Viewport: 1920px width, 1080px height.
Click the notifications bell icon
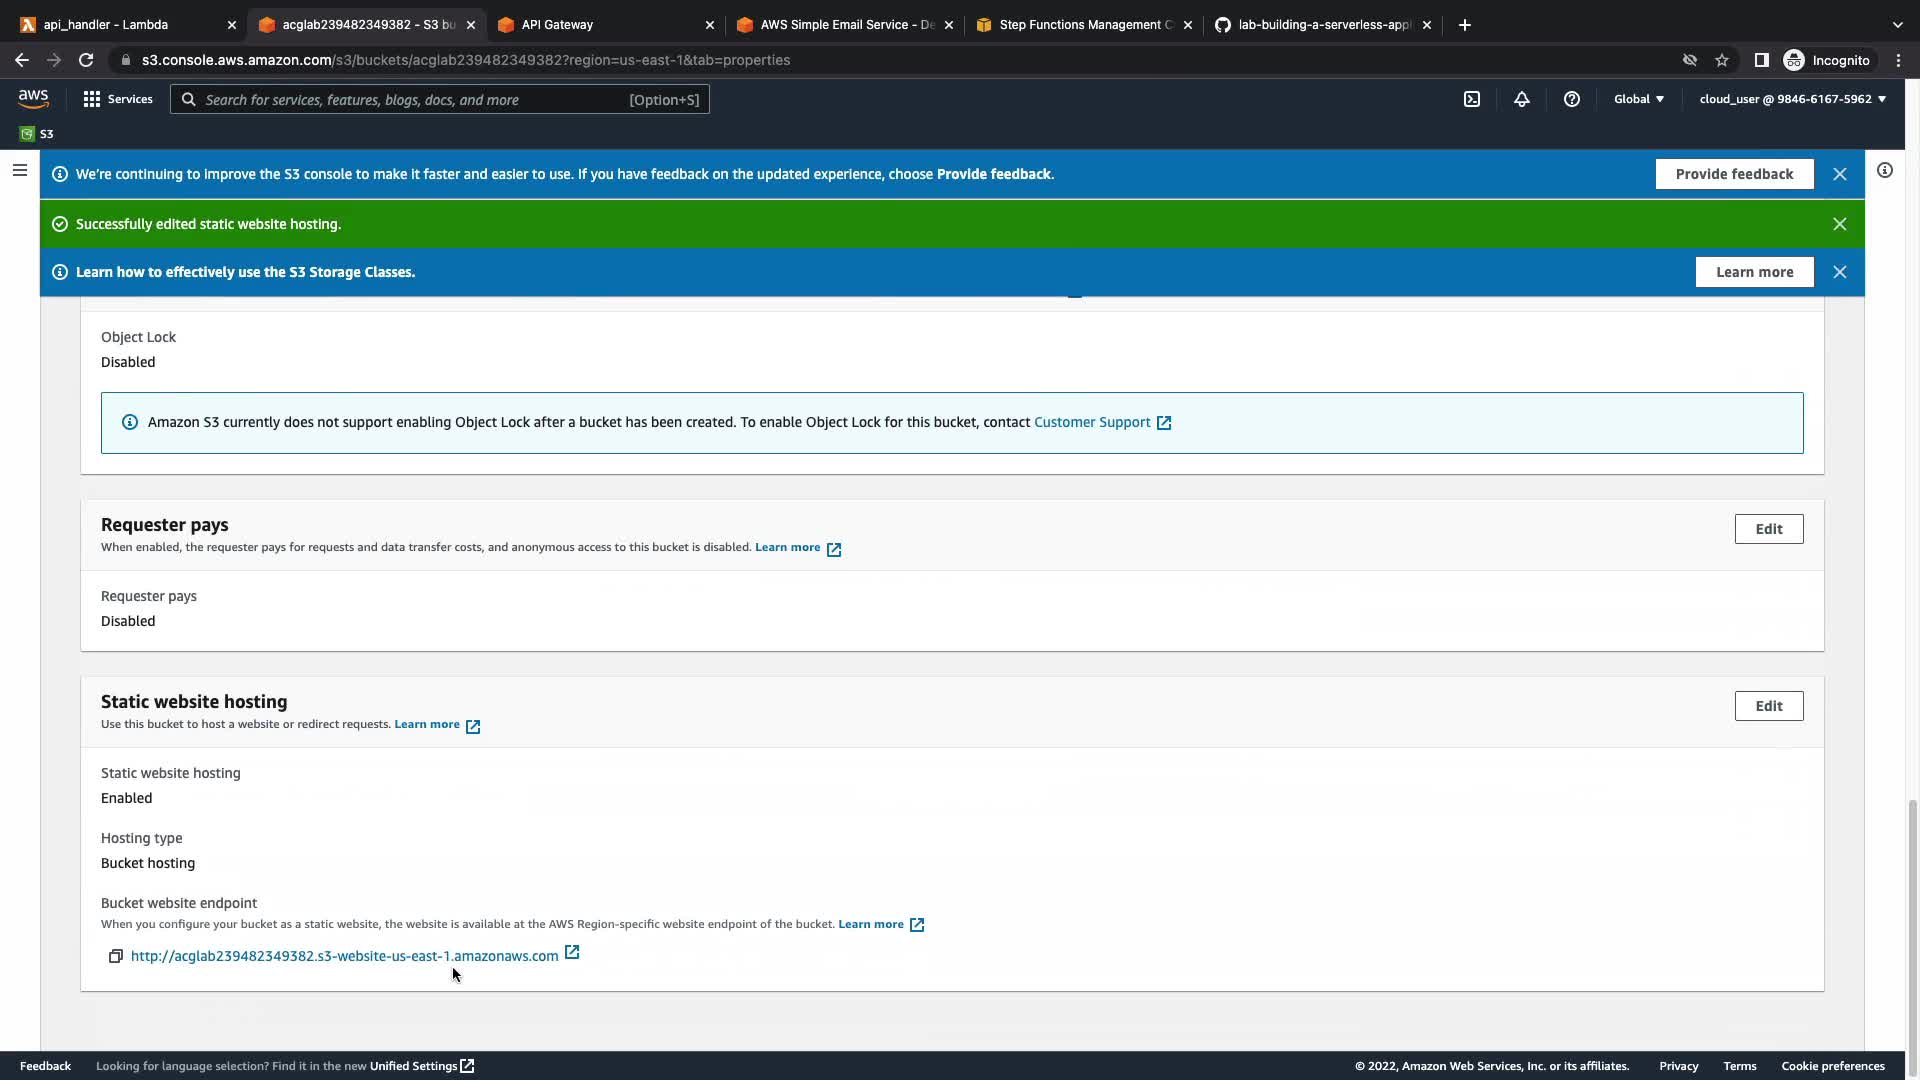(x=1521, y=99)
